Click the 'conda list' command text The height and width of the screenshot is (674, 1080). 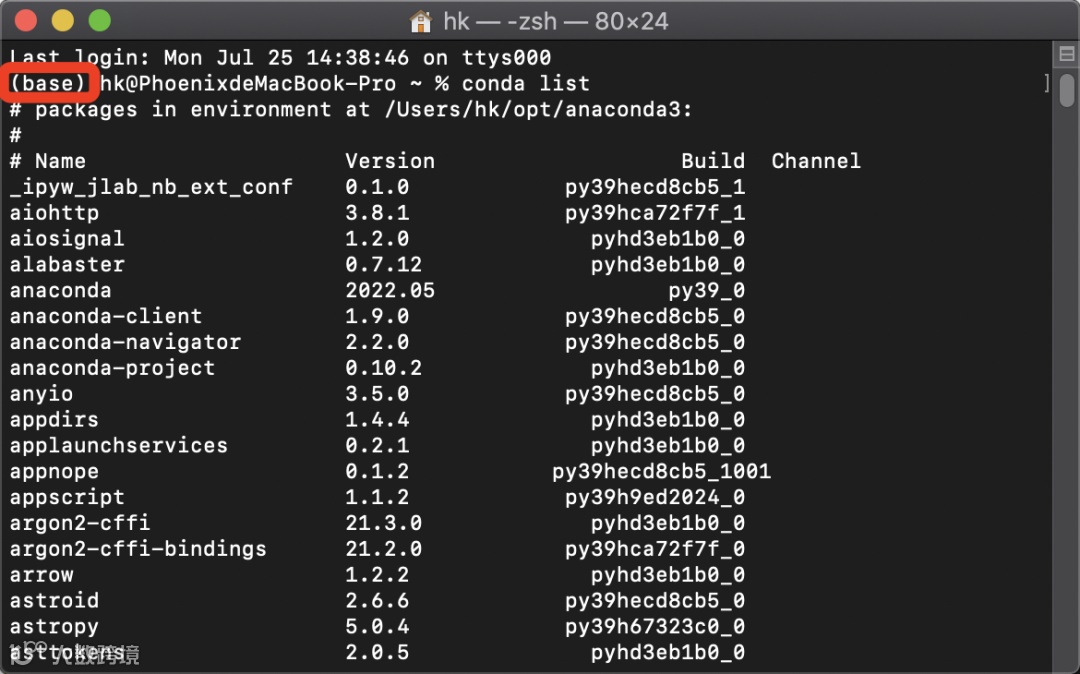click(x=526, y=83)
